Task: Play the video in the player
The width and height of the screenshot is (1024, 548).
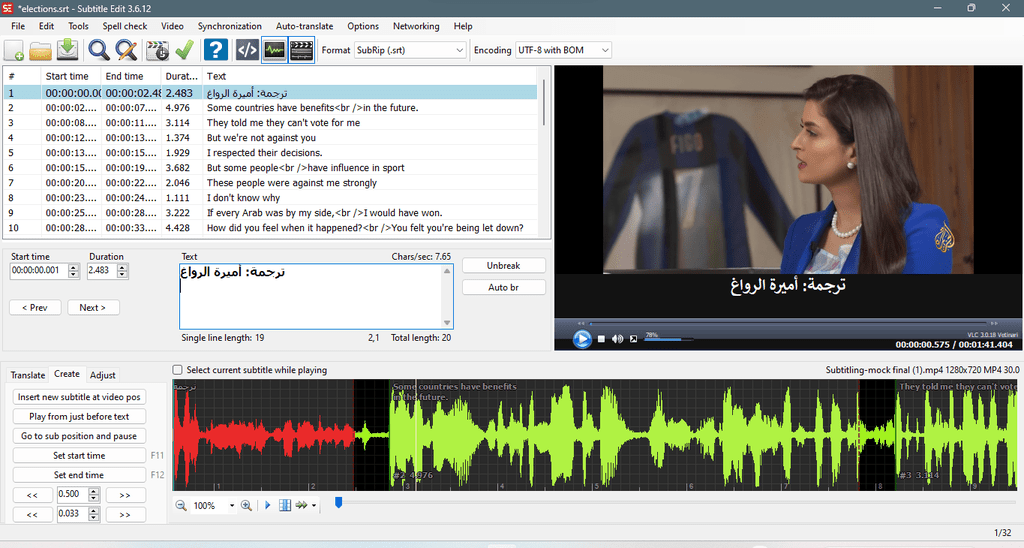Action: point(581,339)
